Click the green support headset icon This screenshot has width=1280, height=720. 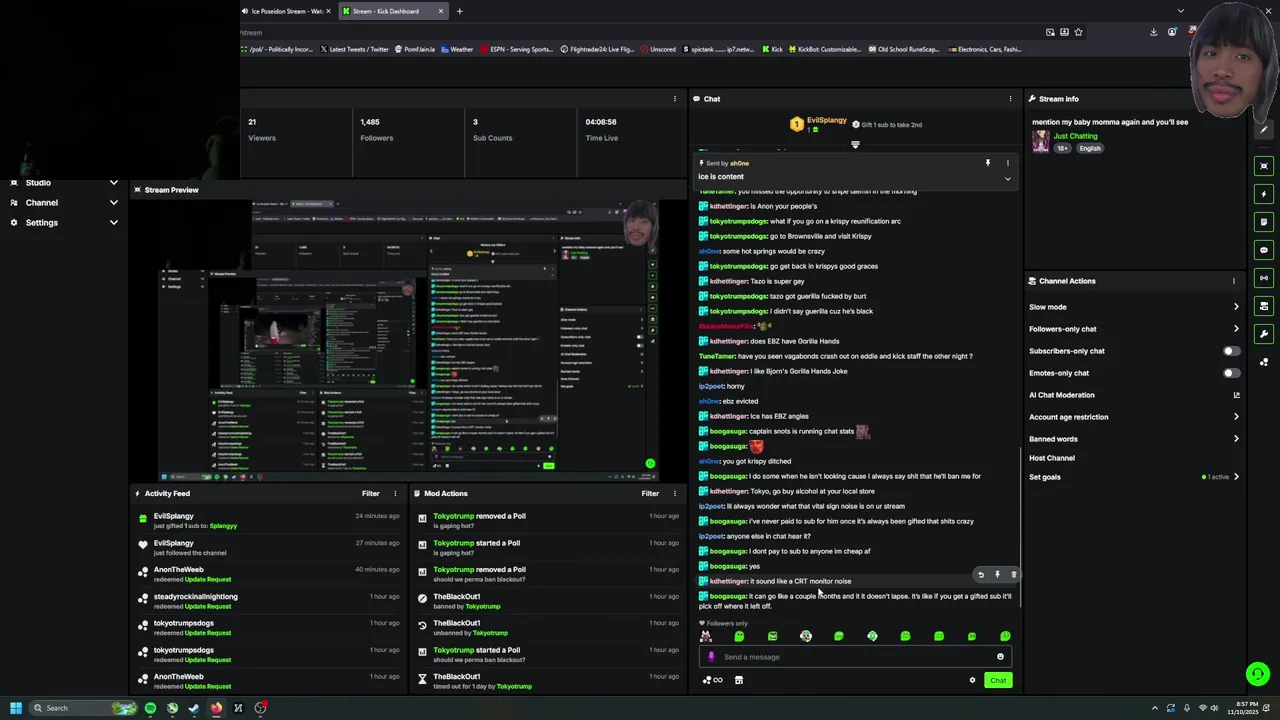[x=1258, y=674]
